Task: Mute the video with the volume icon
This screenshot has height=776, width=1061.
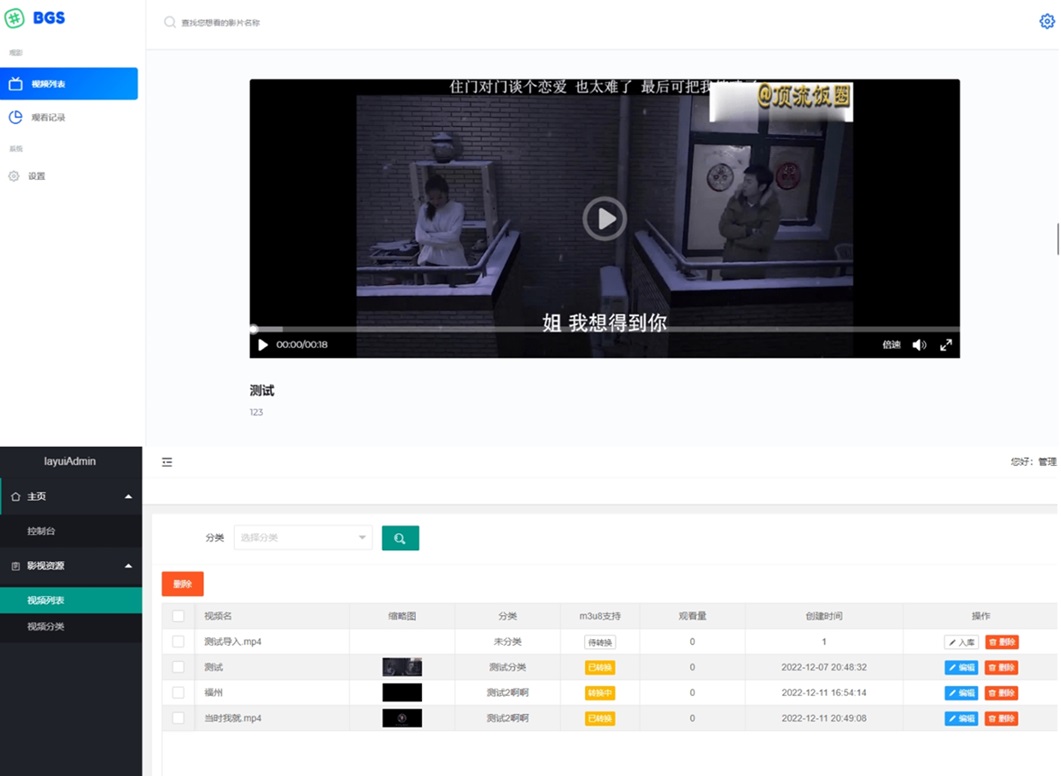Action: (919, 345)
